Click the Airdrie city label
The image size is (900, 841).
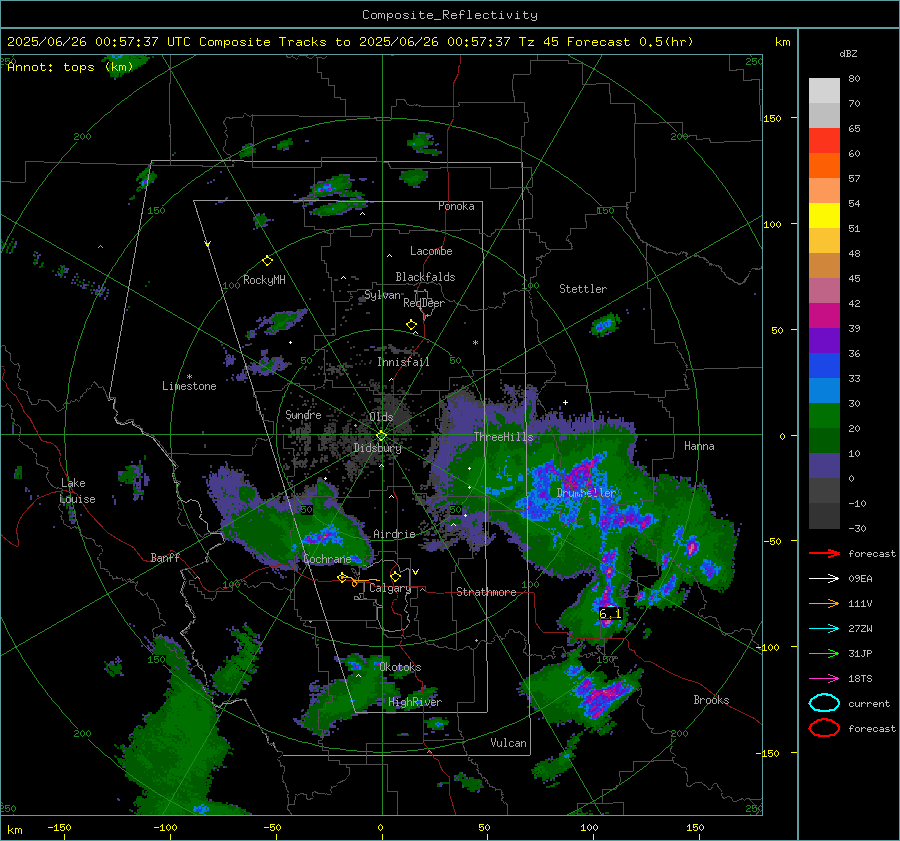[394, 534]
